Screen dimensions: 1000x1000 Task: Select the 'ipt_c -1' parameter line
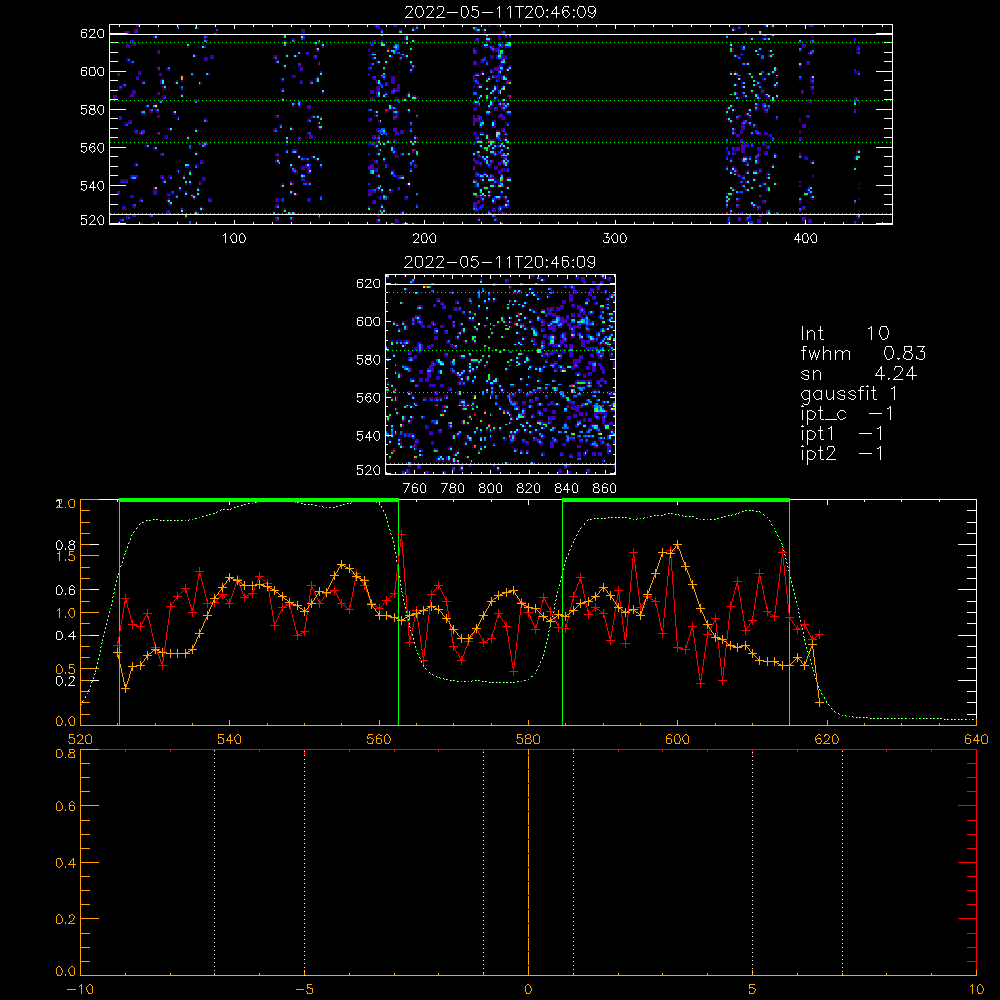(x=847, y=414)
